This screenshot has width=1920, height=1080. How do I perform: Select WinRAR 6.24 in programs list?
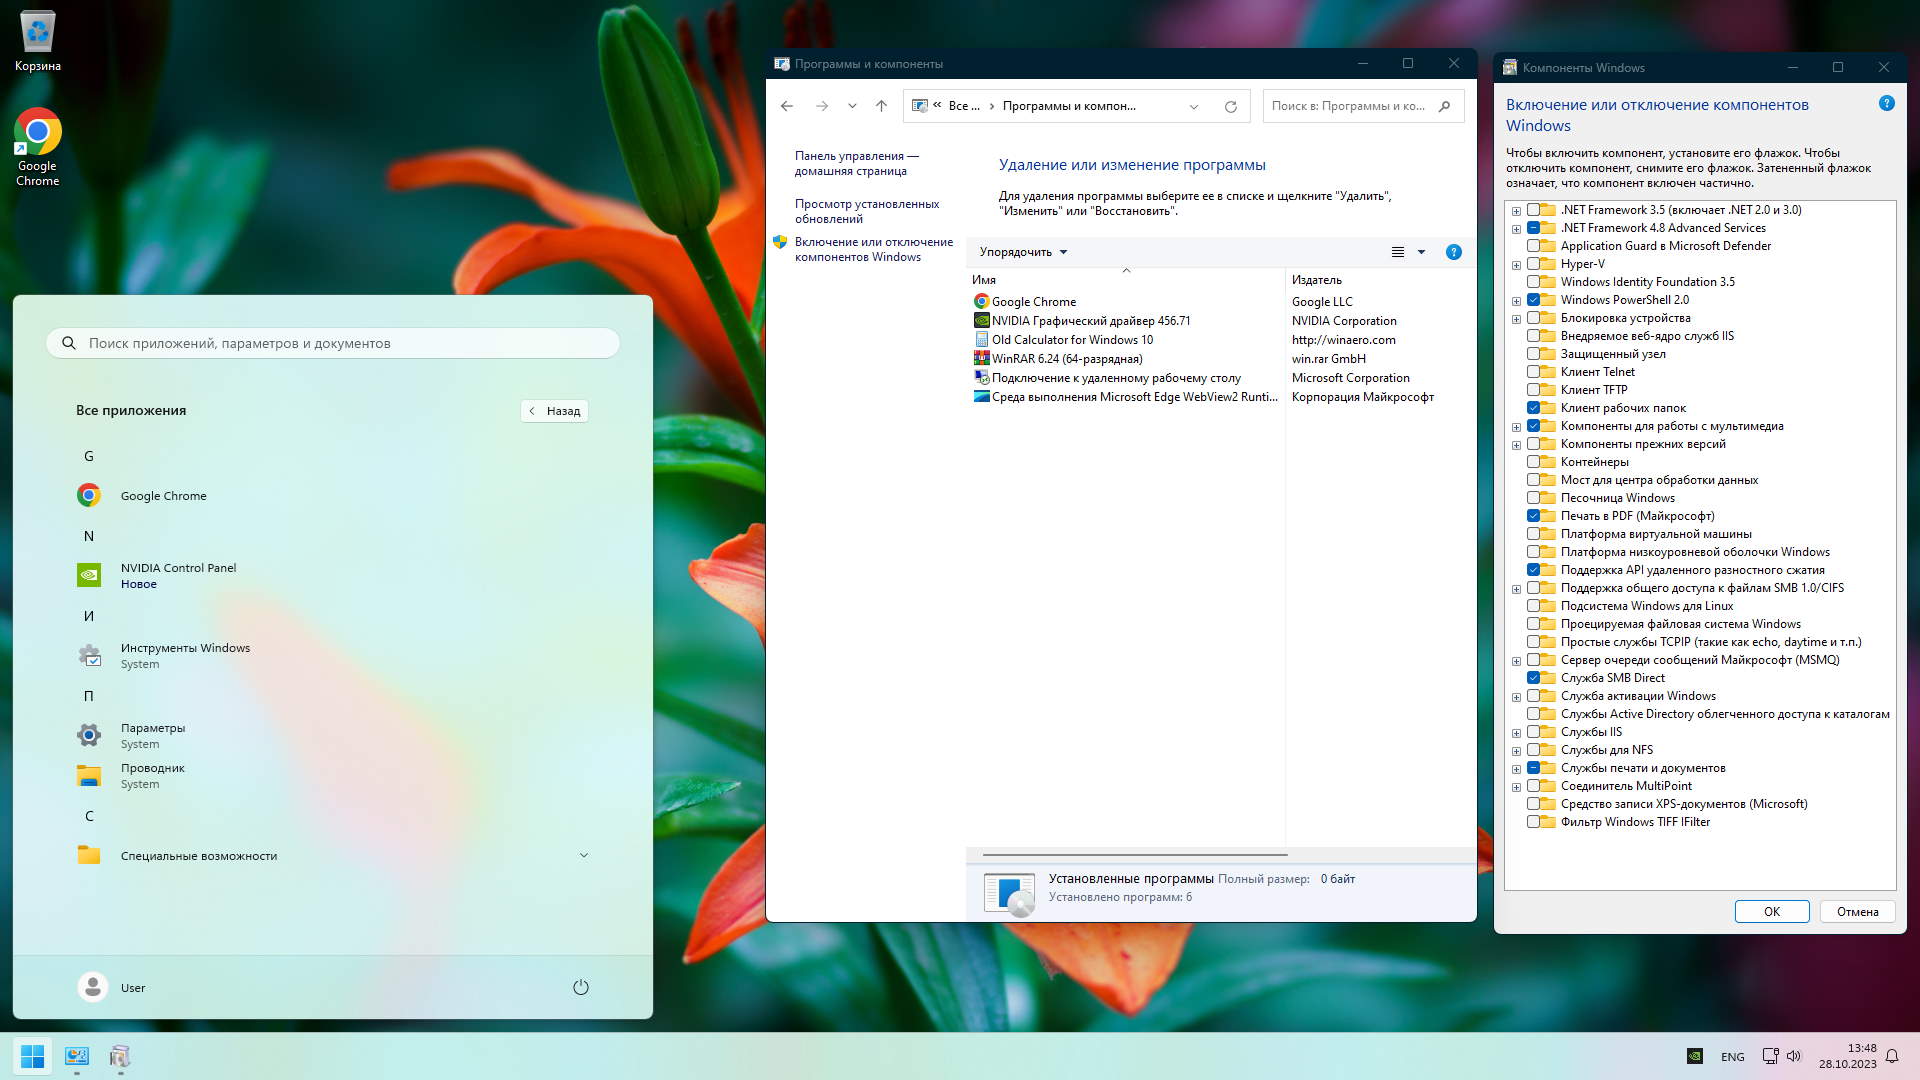pos(1066,359)
